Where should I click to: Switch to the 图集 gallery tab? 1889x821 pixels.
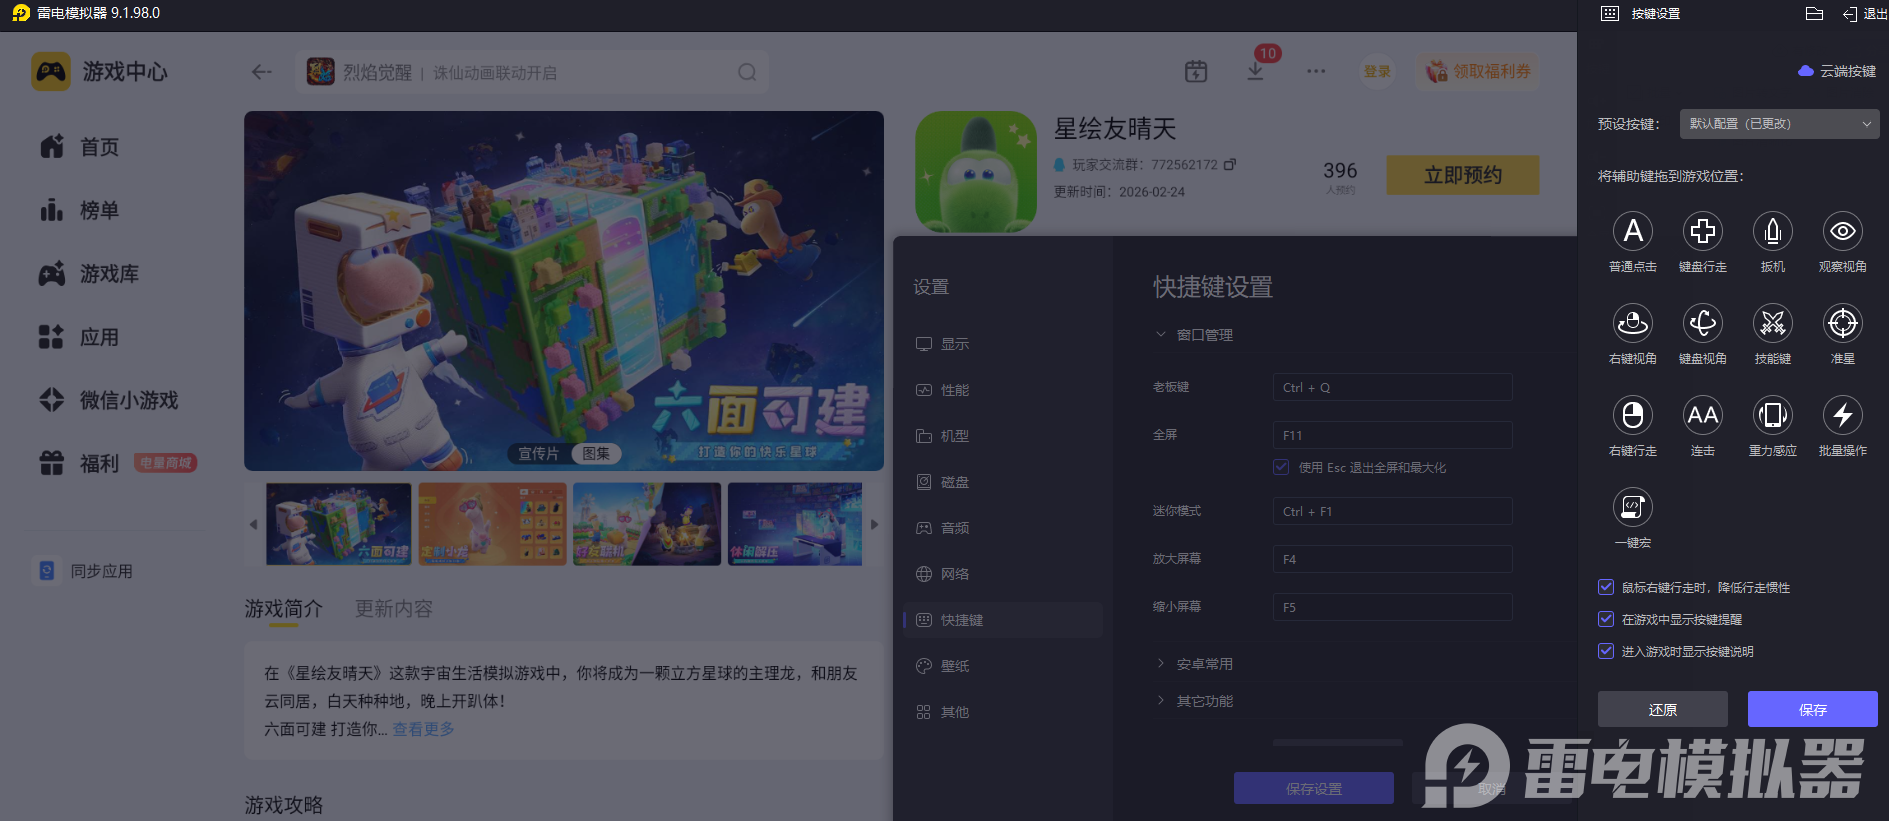596,453
